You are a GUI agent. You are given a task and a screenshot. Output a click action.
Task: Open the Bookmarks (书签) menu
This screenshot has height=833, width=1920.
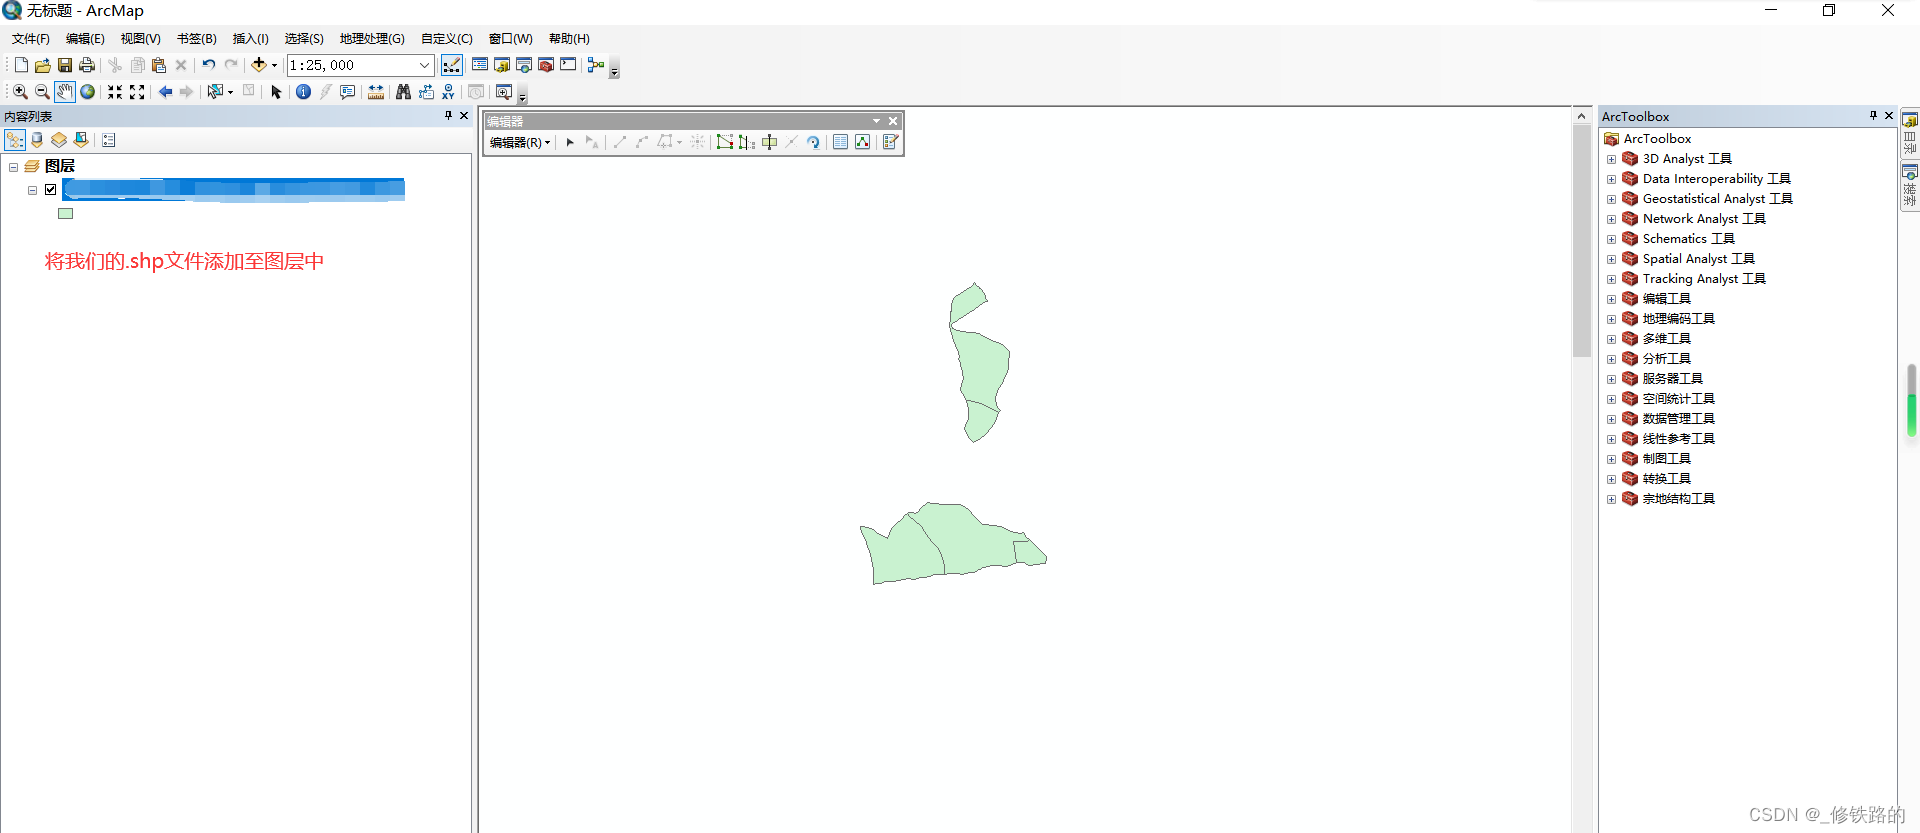(x=196, y=39)
